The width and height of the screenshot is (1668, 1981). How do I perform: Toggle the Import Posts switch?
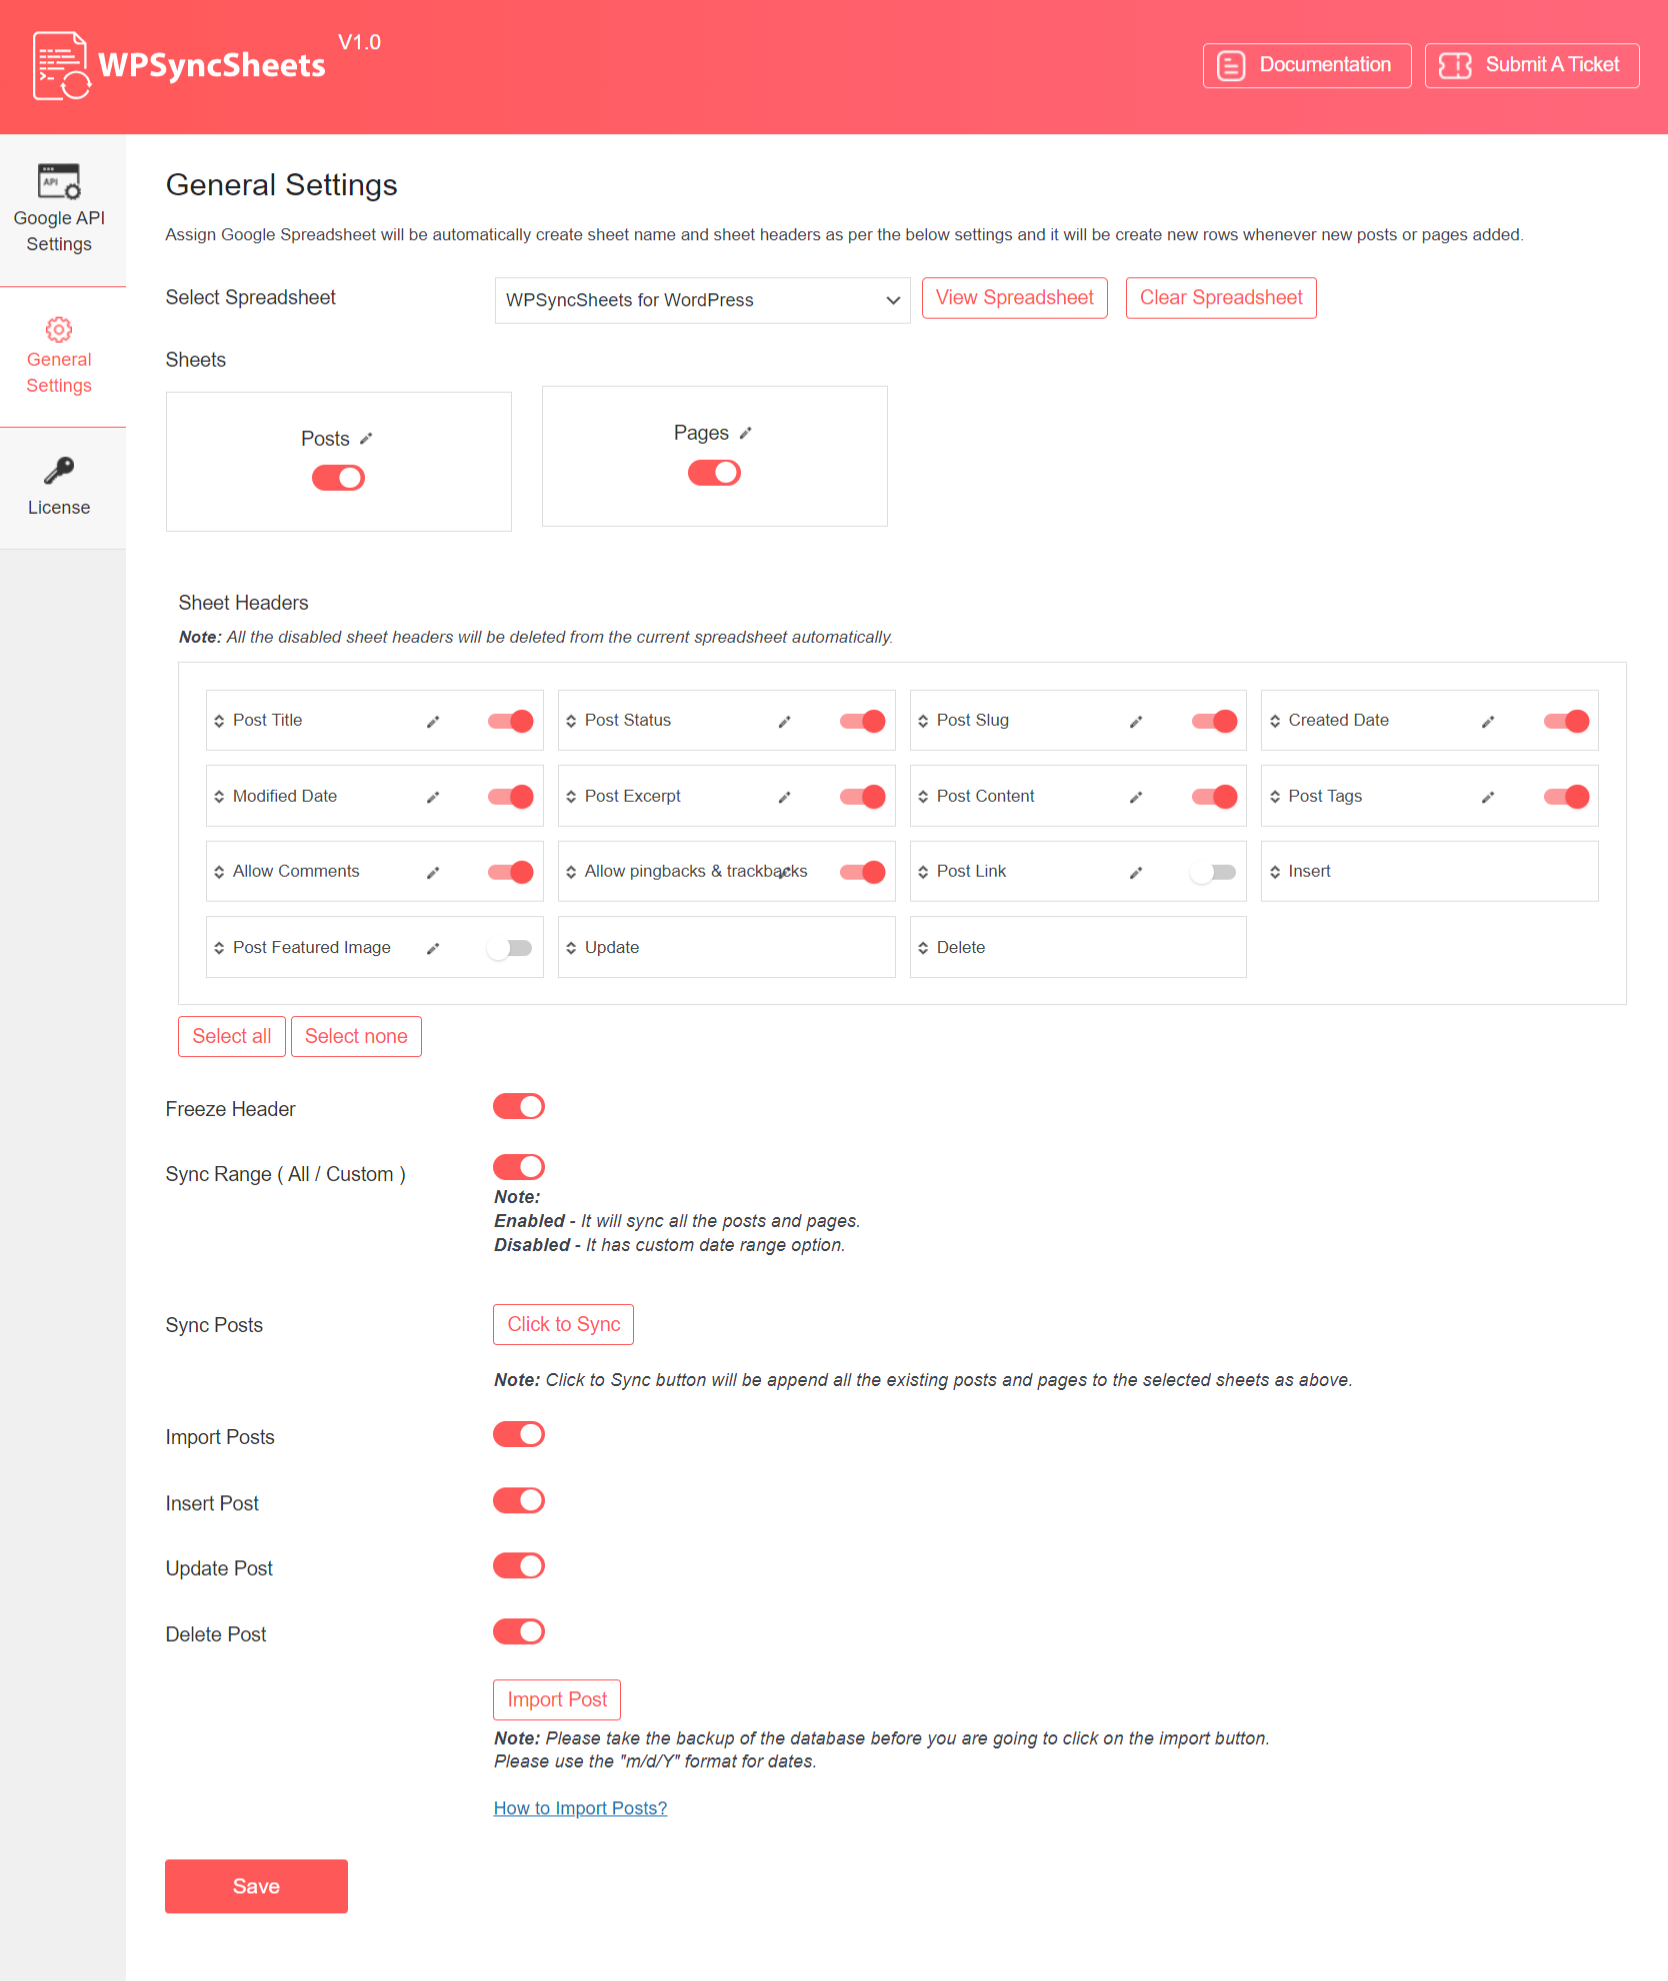tap(519, 1435)
